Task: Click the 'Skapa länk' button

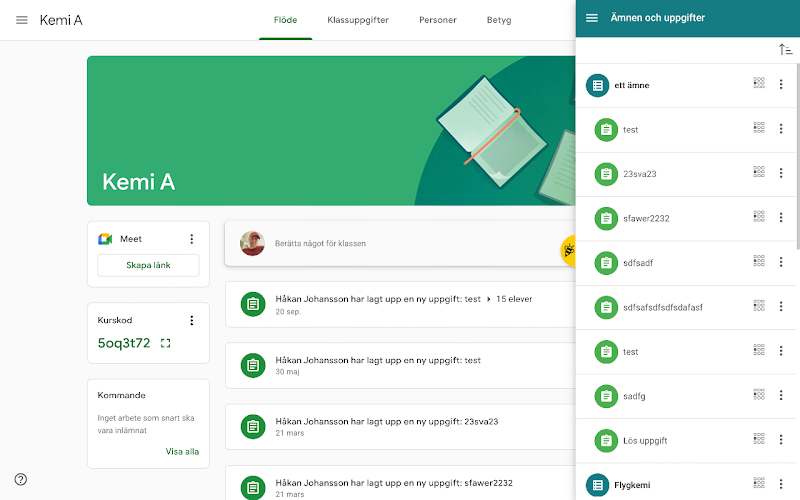Action: point(148,265)
